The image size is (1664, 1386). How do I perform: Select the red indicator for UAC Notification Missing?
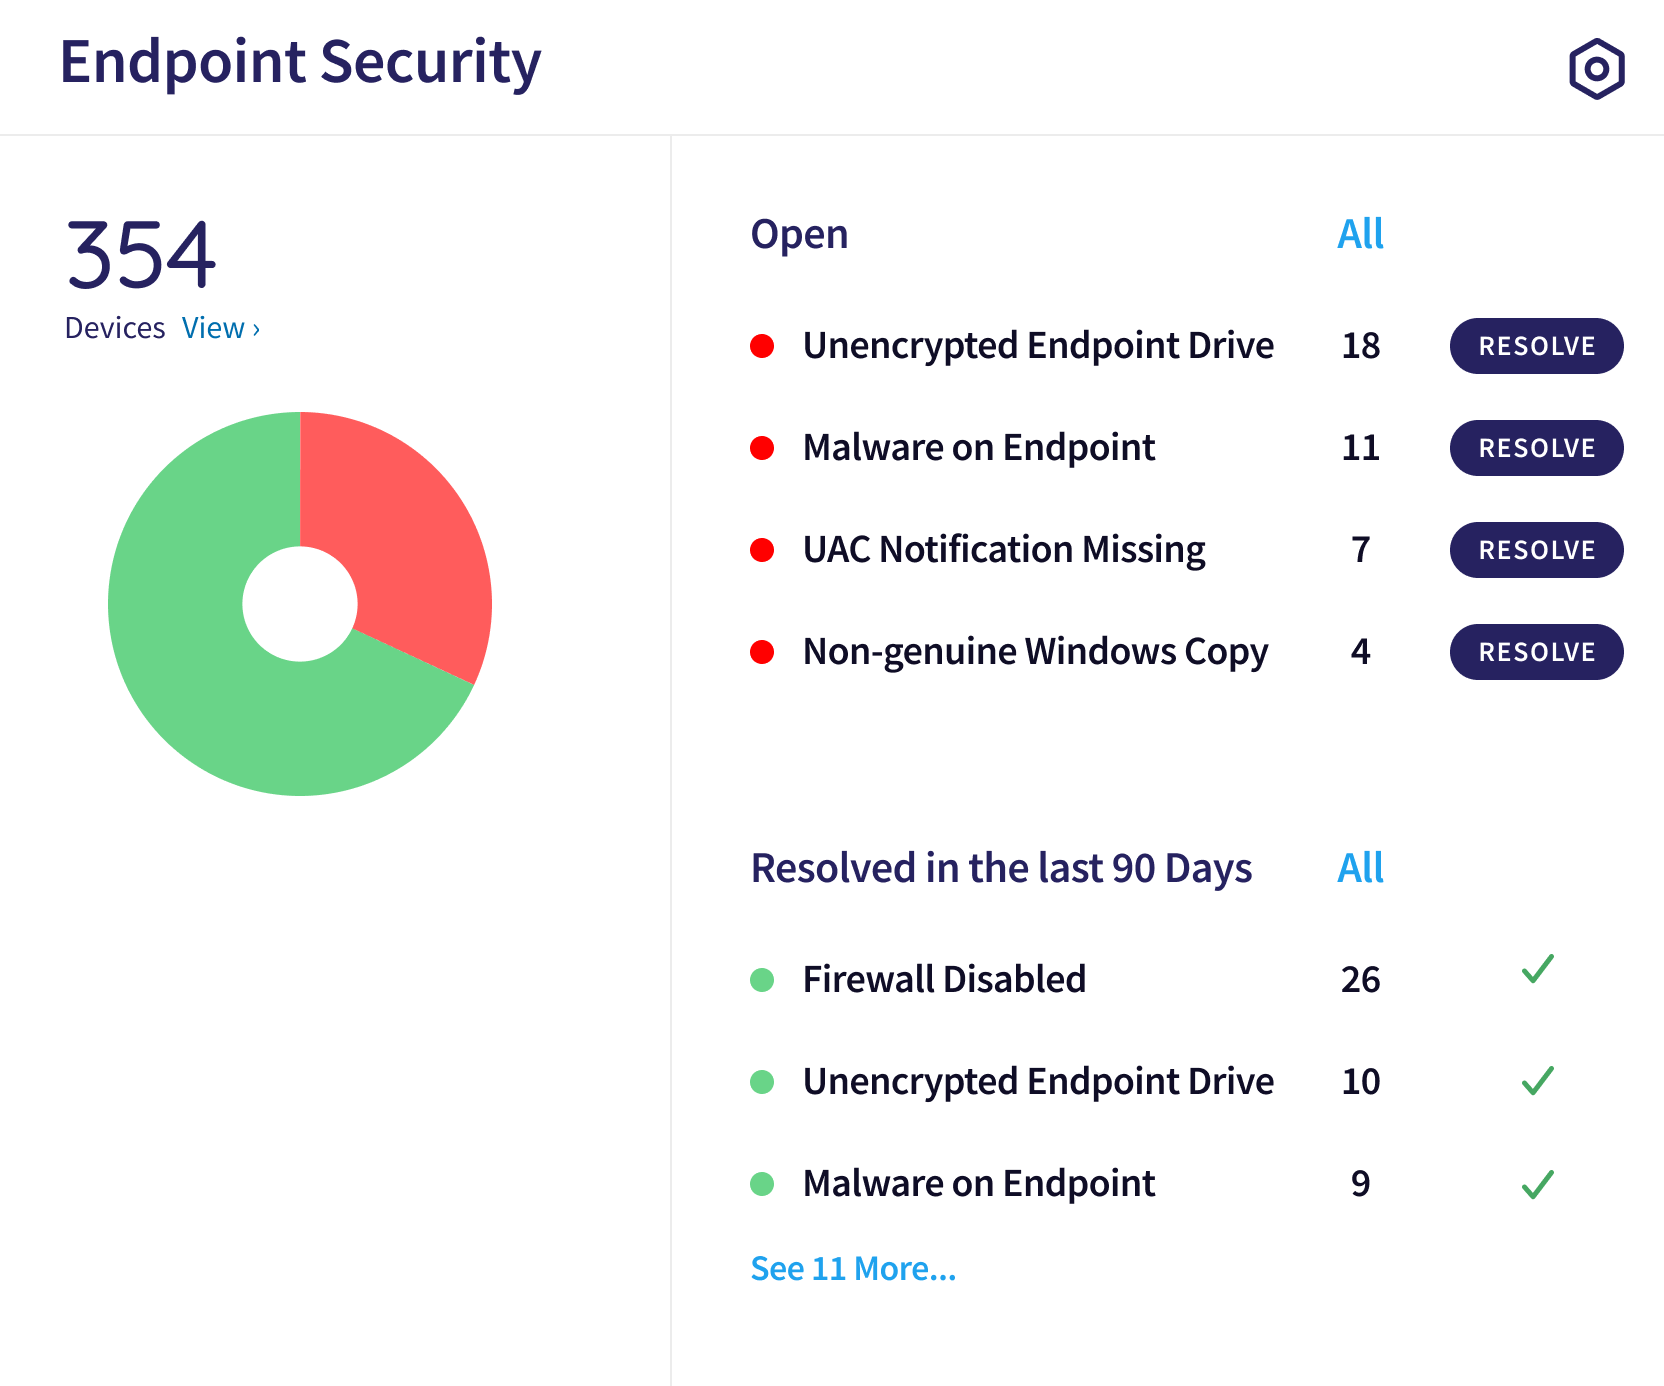(765, 550)
